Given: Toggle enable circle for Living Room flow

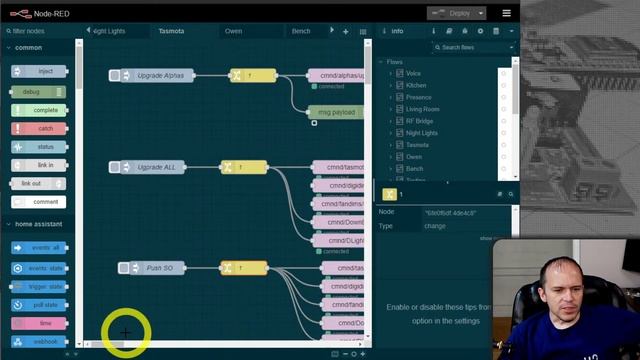Looking at the screenshot, I should click(503, 109).
